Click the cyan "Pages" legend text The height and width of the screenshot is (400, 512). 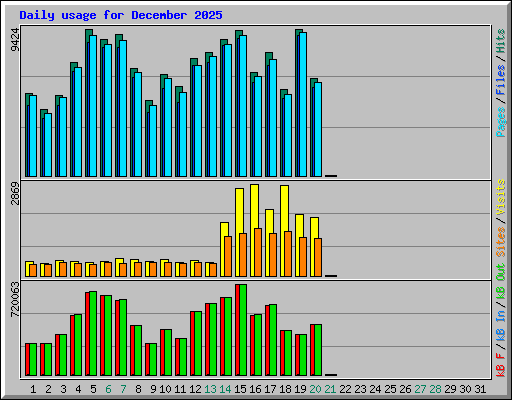[x=501, y=122]
